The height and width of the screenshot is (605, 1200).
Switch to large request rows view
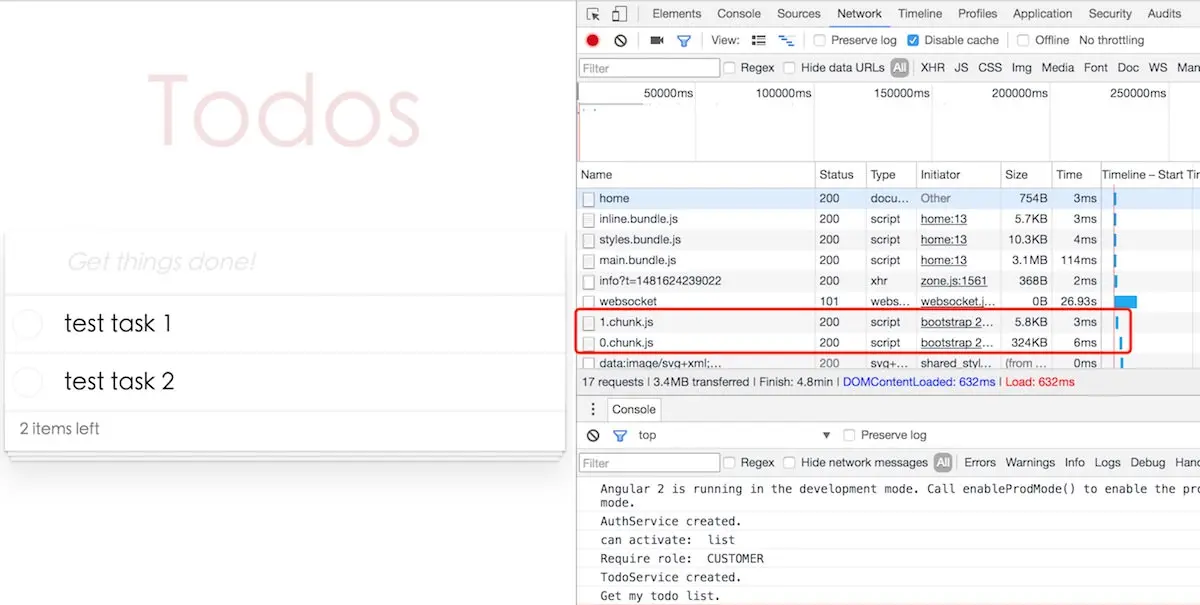(759, 41)
